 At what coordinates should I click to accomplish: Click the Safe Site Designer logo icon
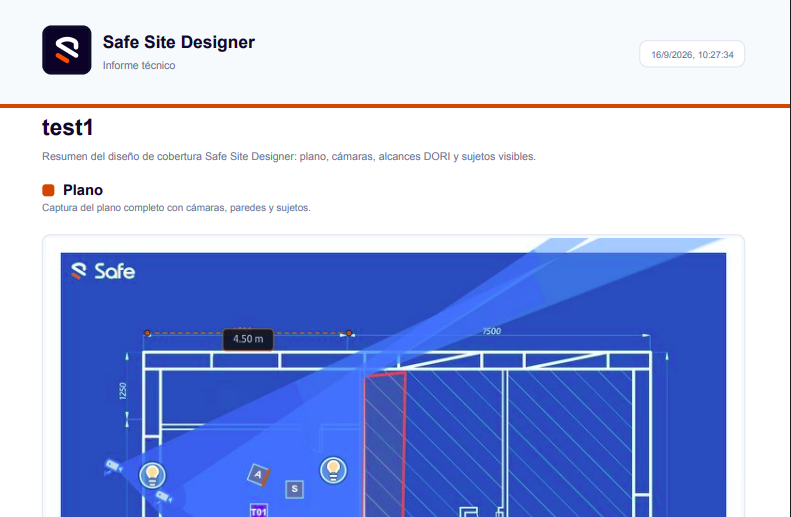click(x=67, y=50)
